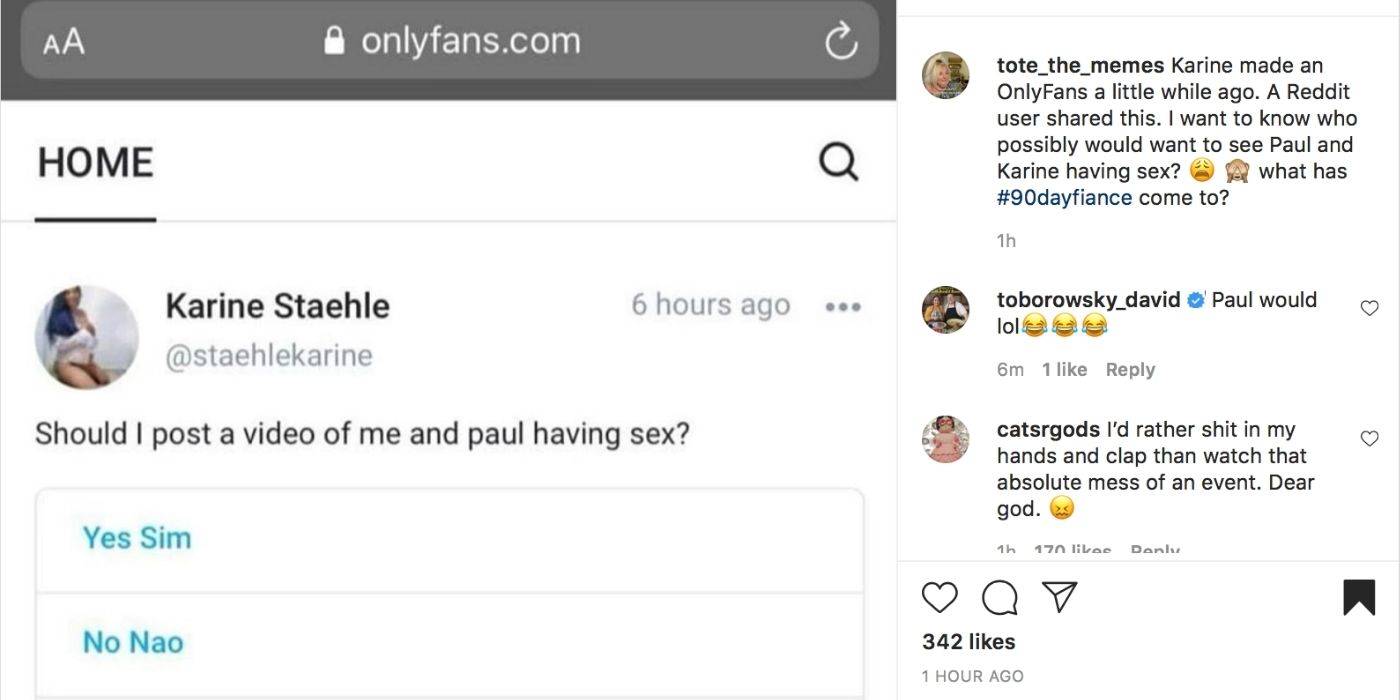
Task: Open tote_the_memes avatar thumbnail
Action: point(945,76)
